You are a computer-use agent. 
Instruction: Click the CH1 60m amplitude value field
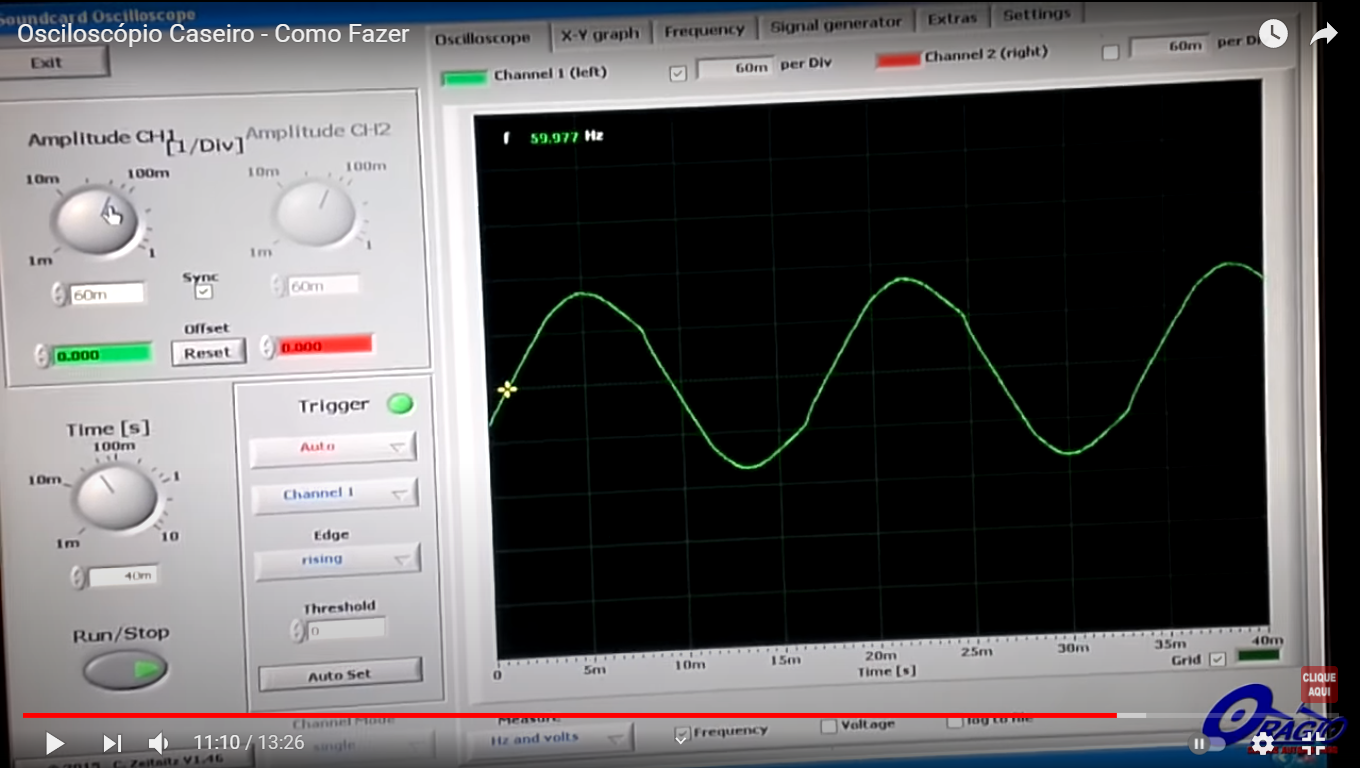(x=107, y=294)
